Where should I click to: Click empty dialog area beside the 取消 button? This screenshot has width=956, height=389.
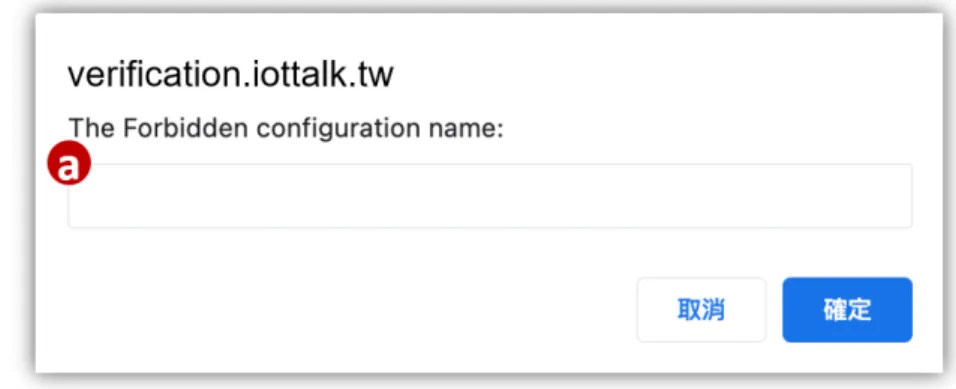click(x=366, y=310)
